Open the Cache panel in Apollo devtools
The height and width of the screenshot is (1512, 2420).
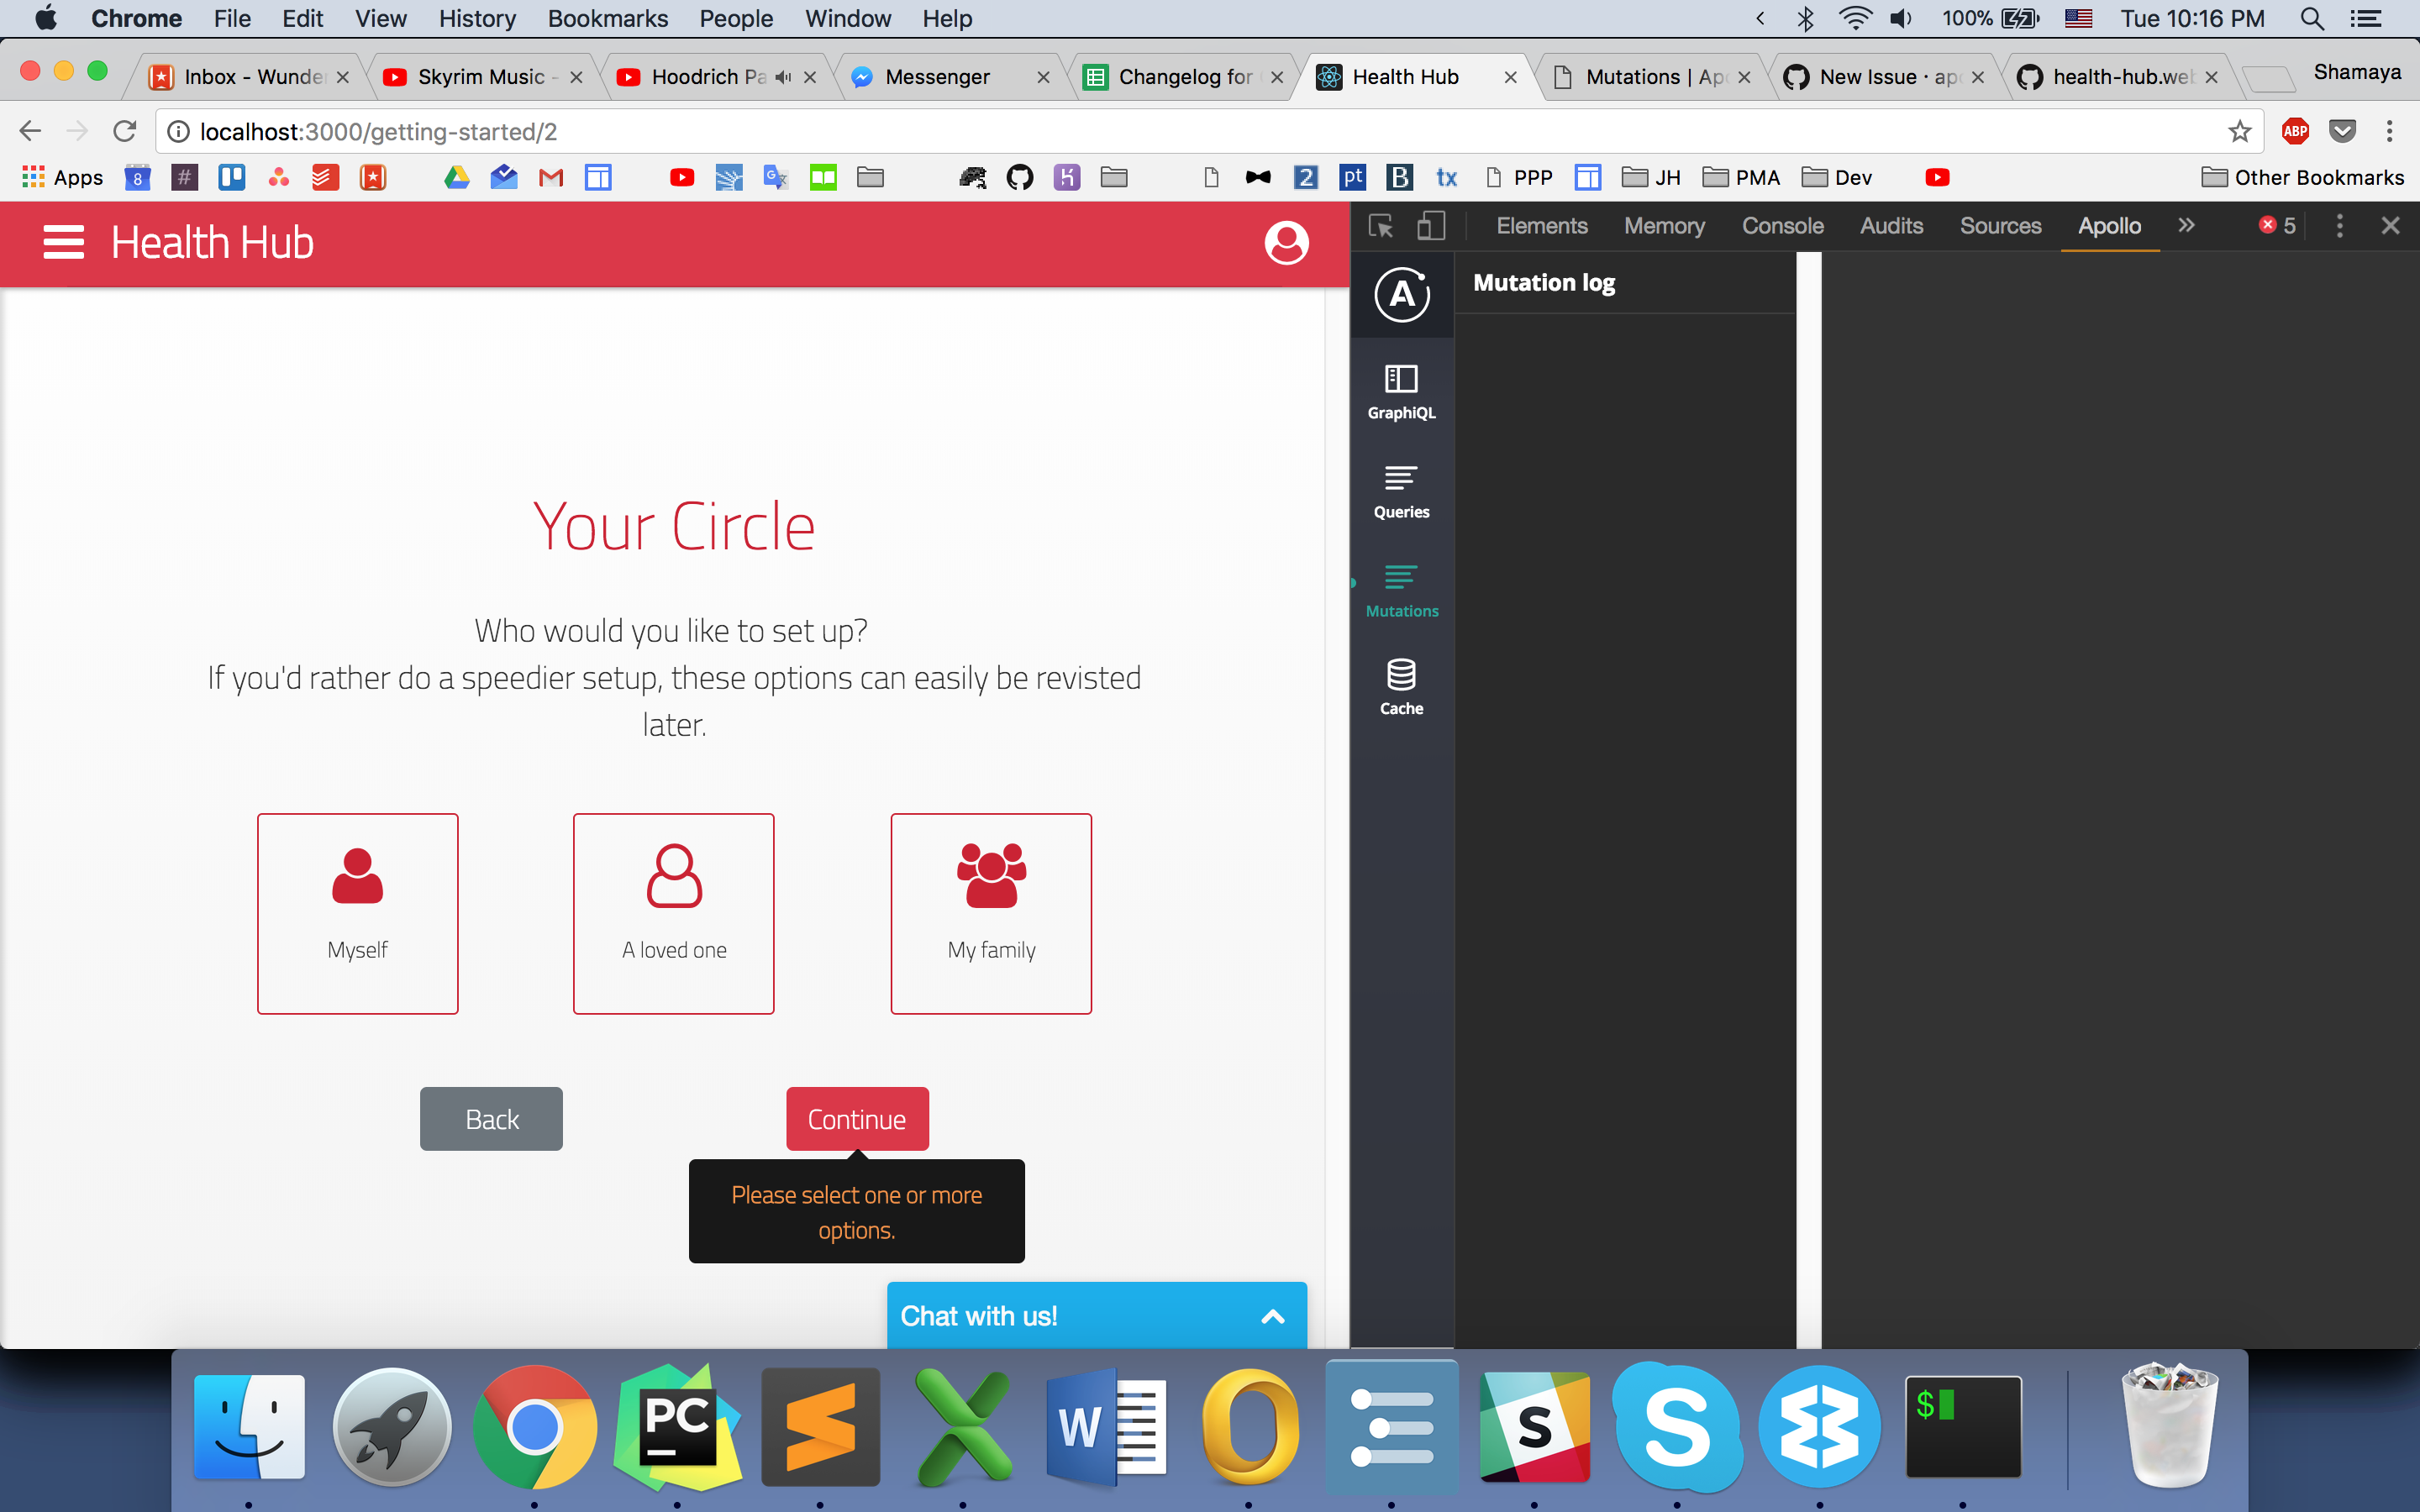(x=1401, y=687)
